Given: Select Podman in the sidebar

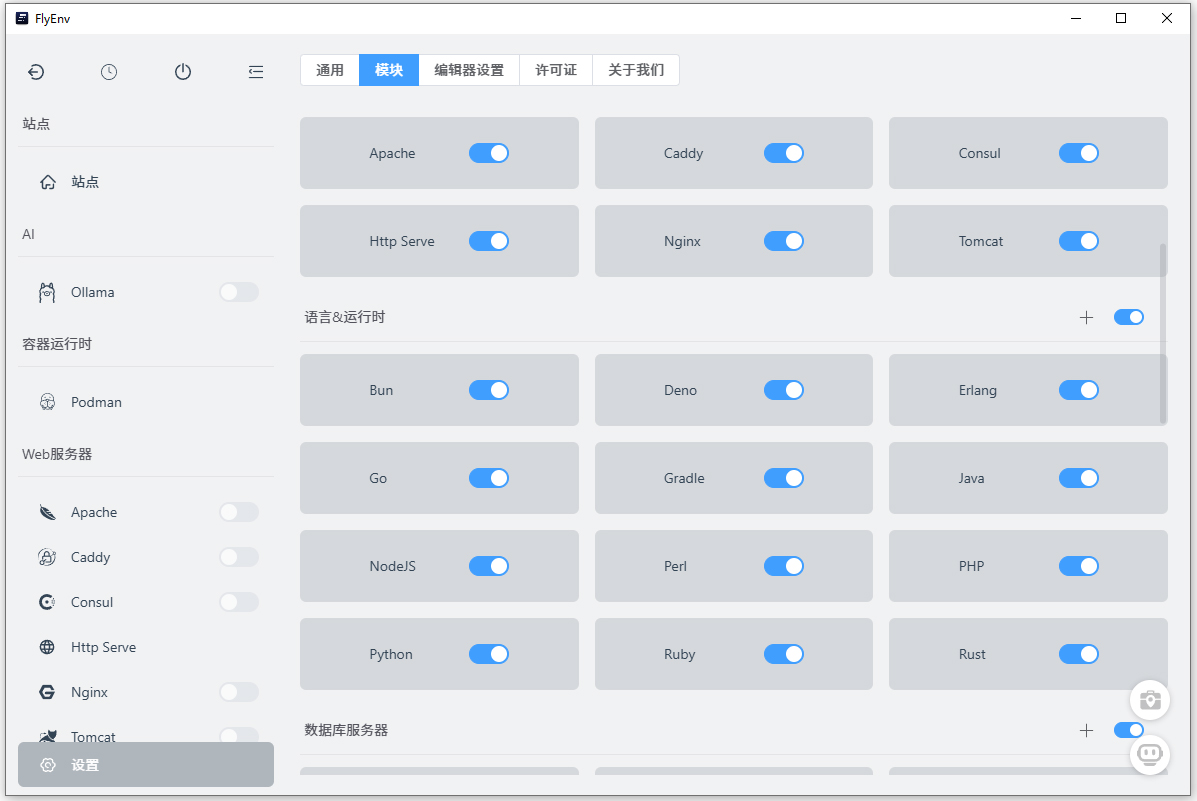Looking at the screenshot, I should 96,401.
